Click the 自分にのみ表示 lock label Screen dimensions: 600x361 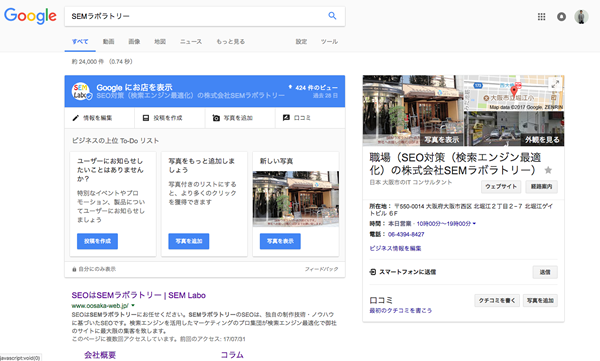[x=94, y=269]
